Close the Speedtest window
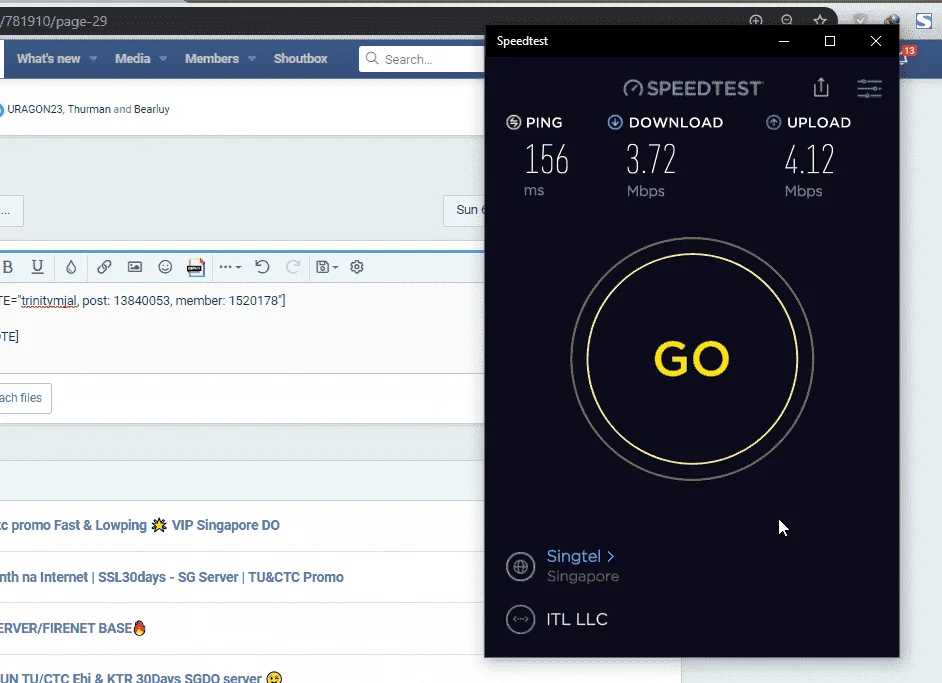Viewport: 942px width, 683px height. click(x=876, y=41)
